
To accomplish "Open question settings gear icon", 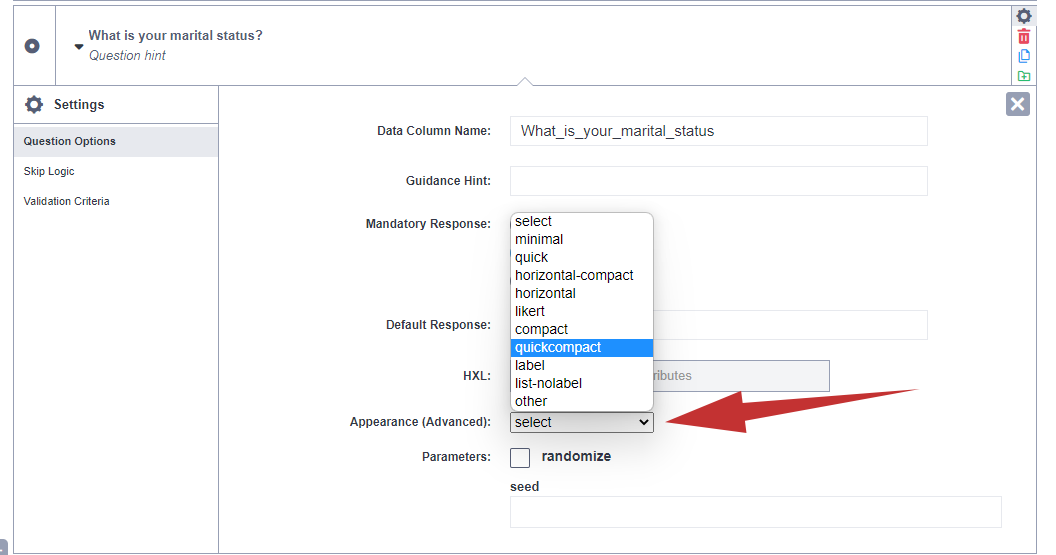I will [1024, 16].
